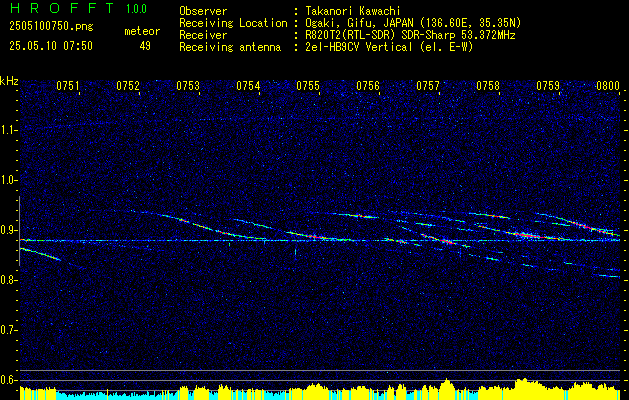629x400 pixels.
Task: Select observer name Takanori Kawachi
Action: 353,11
